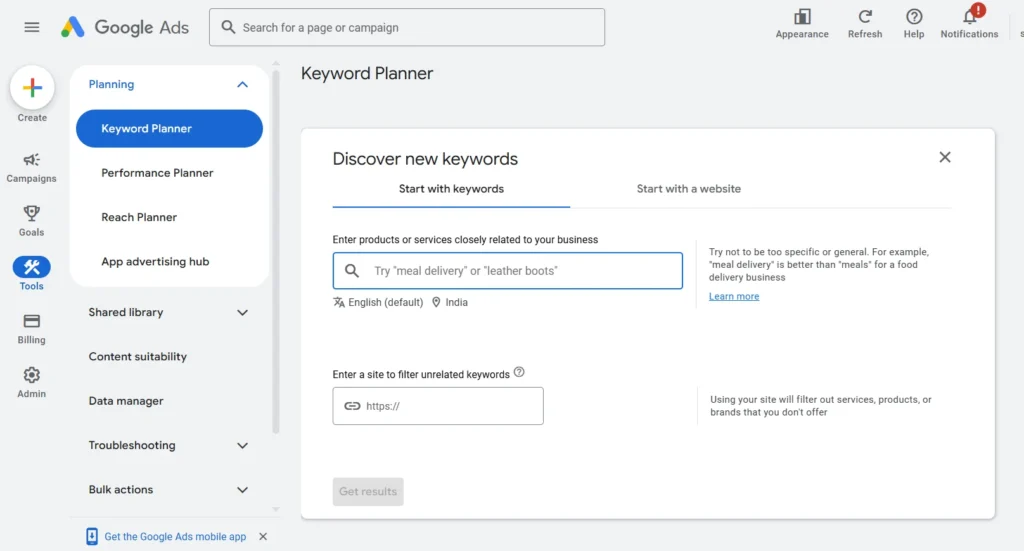Select Keyword Planner in the menu
Image resolution: width=1024 pixels, height=551 pixels.
click(169, 129)
